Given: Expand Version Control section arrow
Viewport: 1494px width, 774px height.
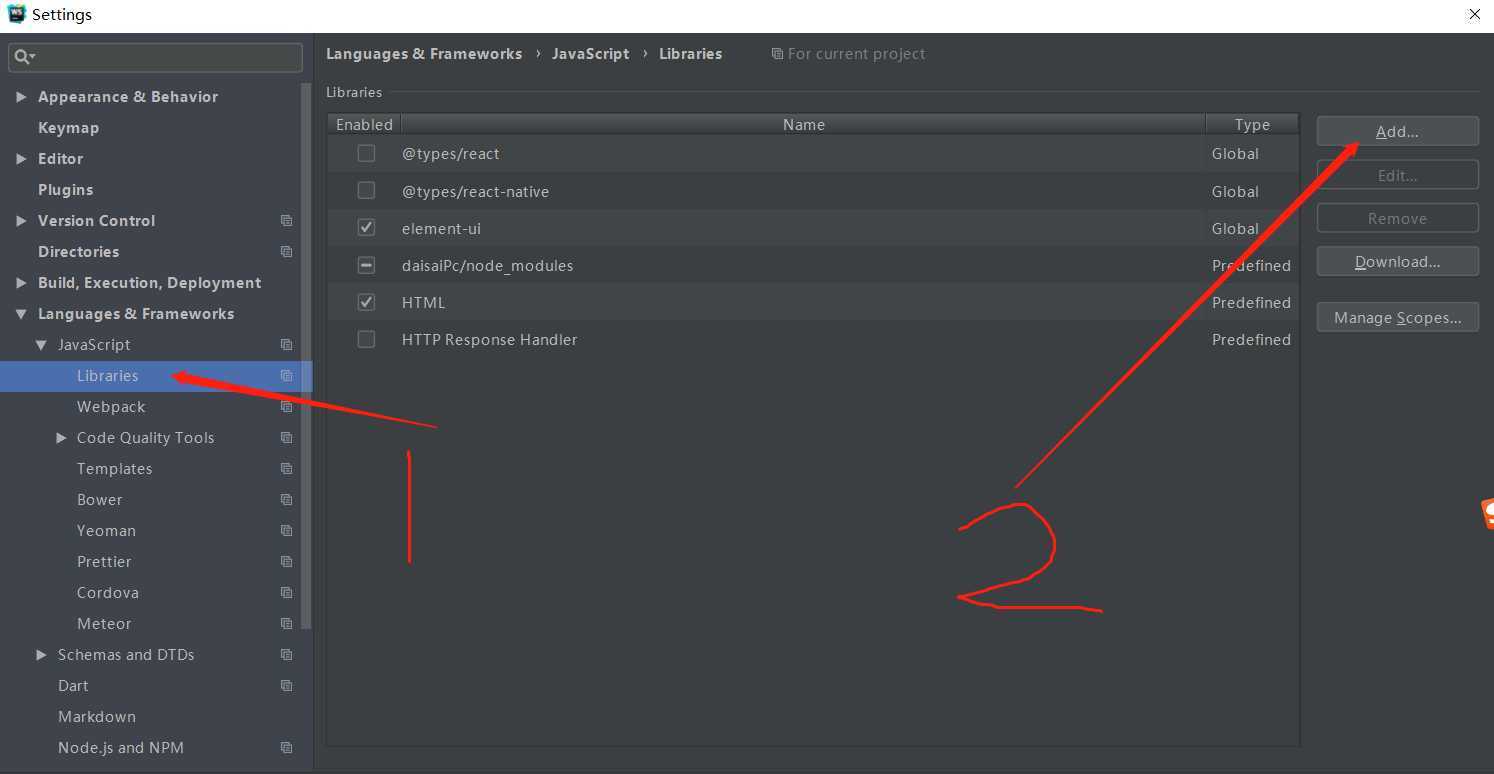Looking at the screenshot, I should (21, 221).
